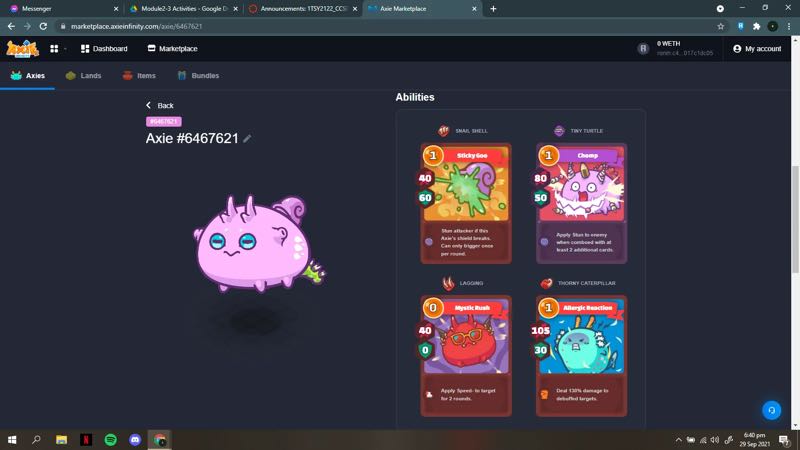Click the Back link

point(160,105)
